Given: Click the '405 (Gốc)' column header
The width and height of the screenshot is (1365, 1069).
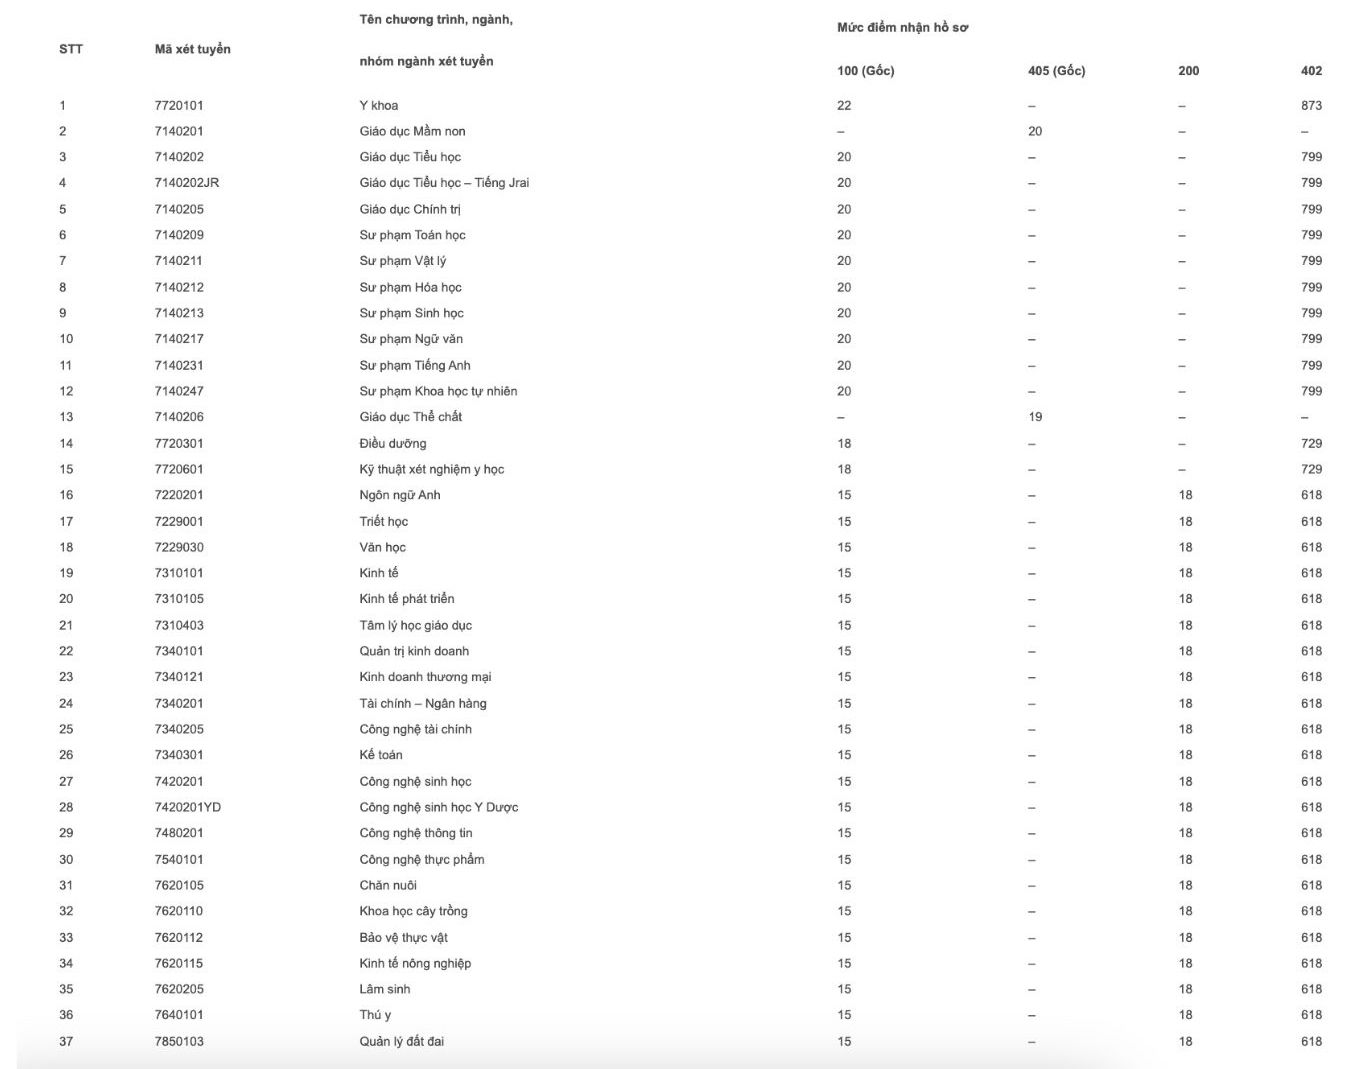Looking at the screenshot, I should (1056, 71).
